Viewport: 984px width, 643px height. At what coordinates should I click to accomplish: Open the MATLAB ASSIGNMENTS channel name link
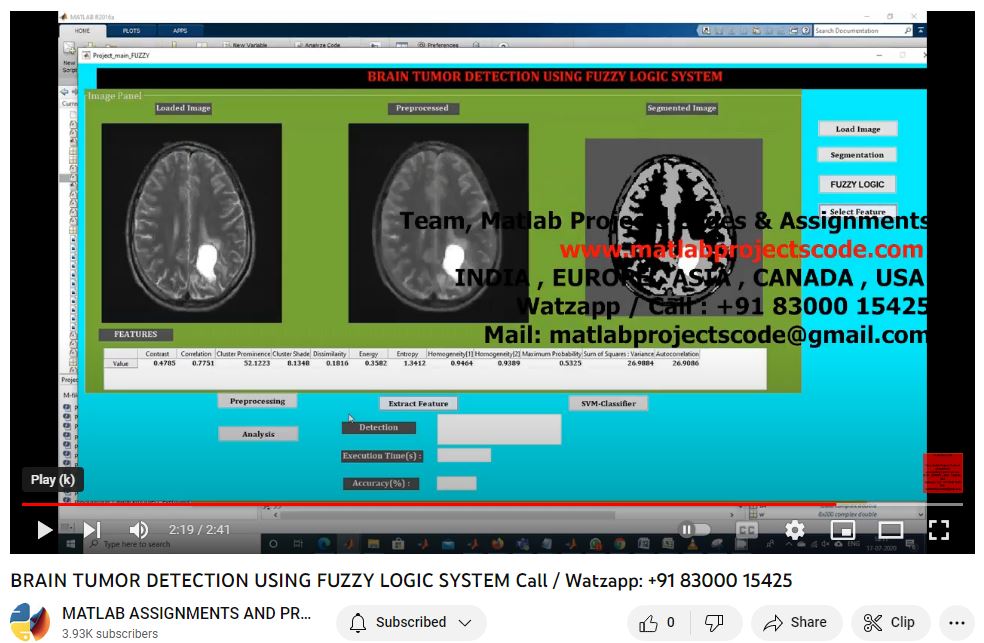186,613
